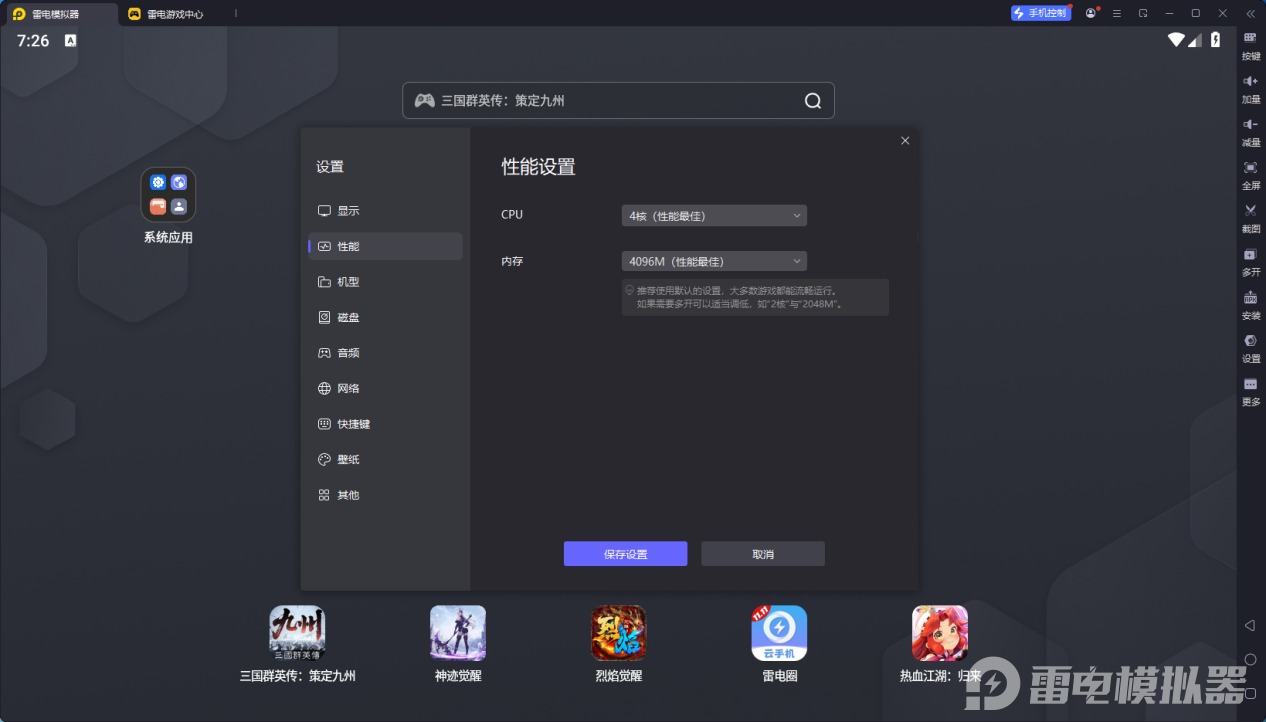1266x722 pixels.
Task: Launch the 雷电圈 app
Action: (779, 633)
